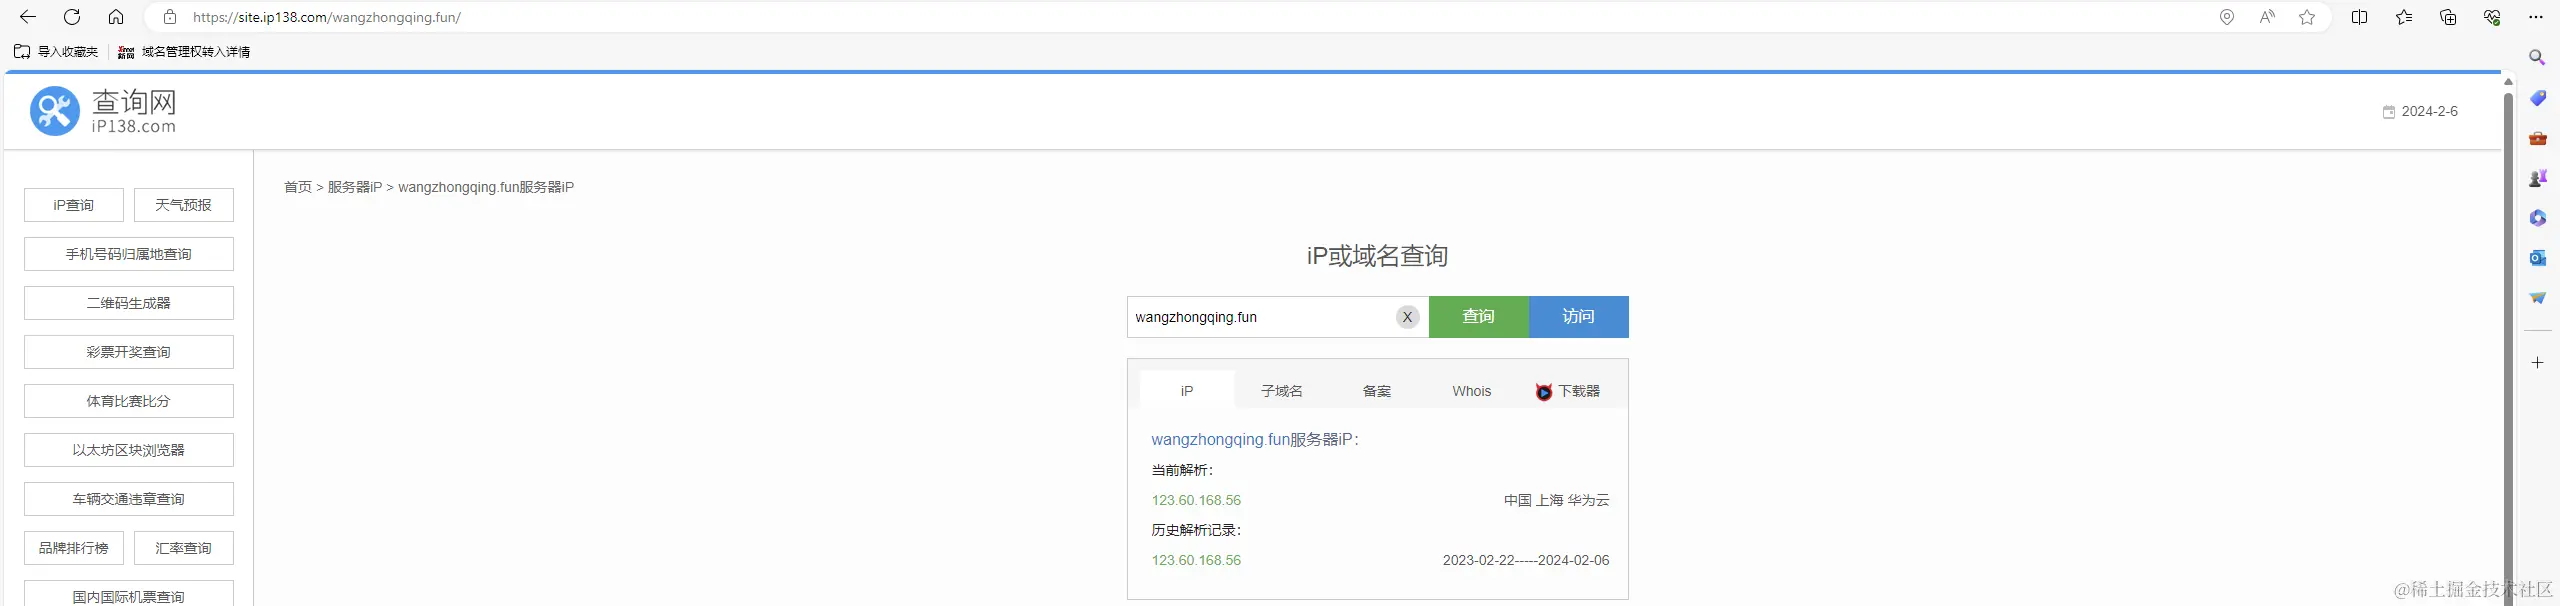Switch to the Whois tab
This screenshot has width=2560, height=606.
point(1471,391)
